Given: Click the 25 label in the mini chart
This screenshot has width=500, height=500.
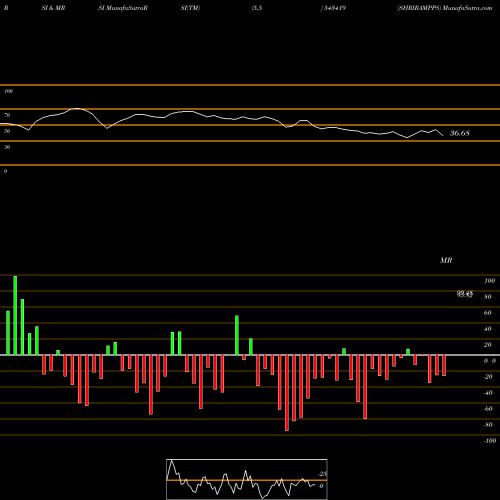Looking at the screenshot, I should coord(323,474).
